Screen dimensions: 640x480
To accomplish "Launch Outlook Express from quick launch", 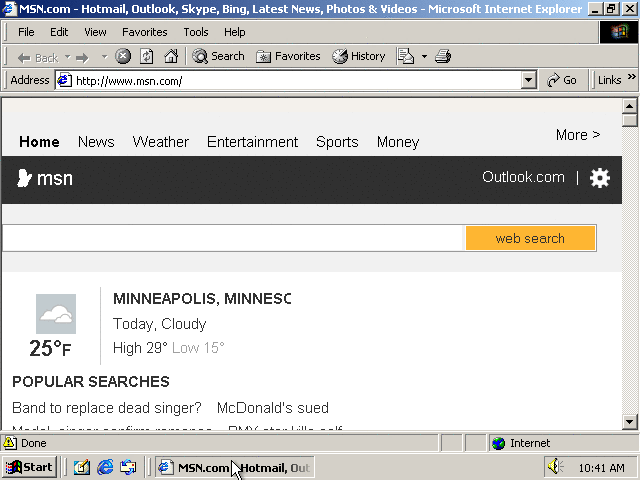I will click(128, 467).
